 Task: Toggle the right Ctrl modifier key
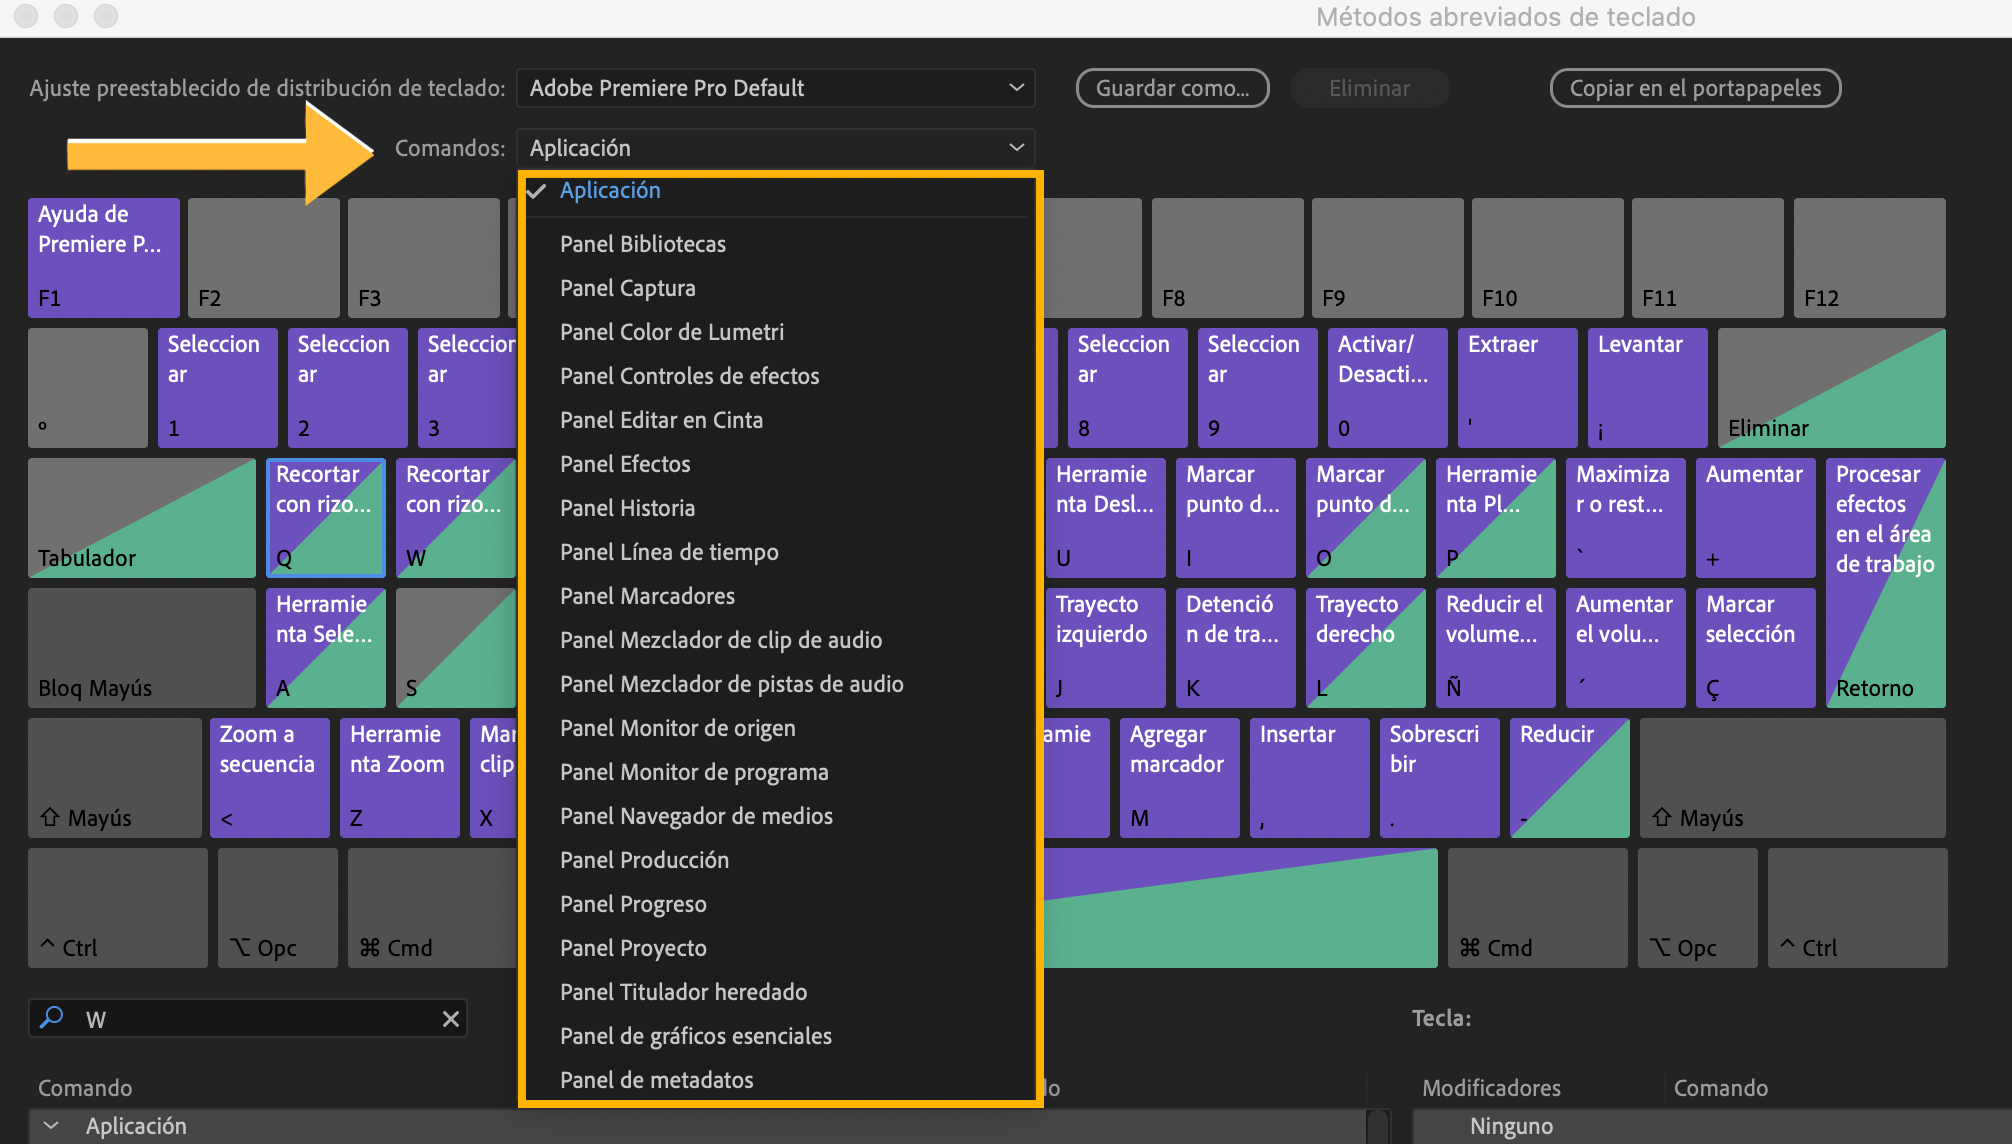[x=1858, y=908]
